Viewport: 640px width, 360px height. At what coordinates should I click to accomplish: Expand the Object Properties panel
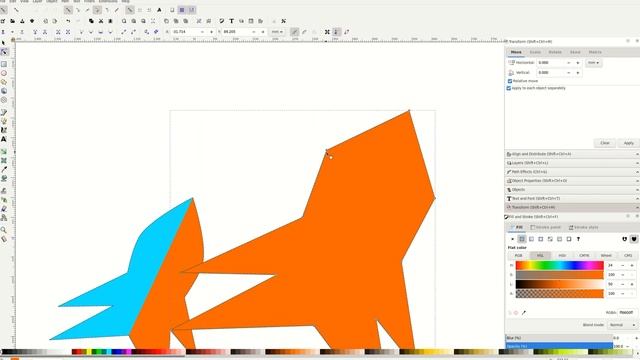click(x=572, y=181)
